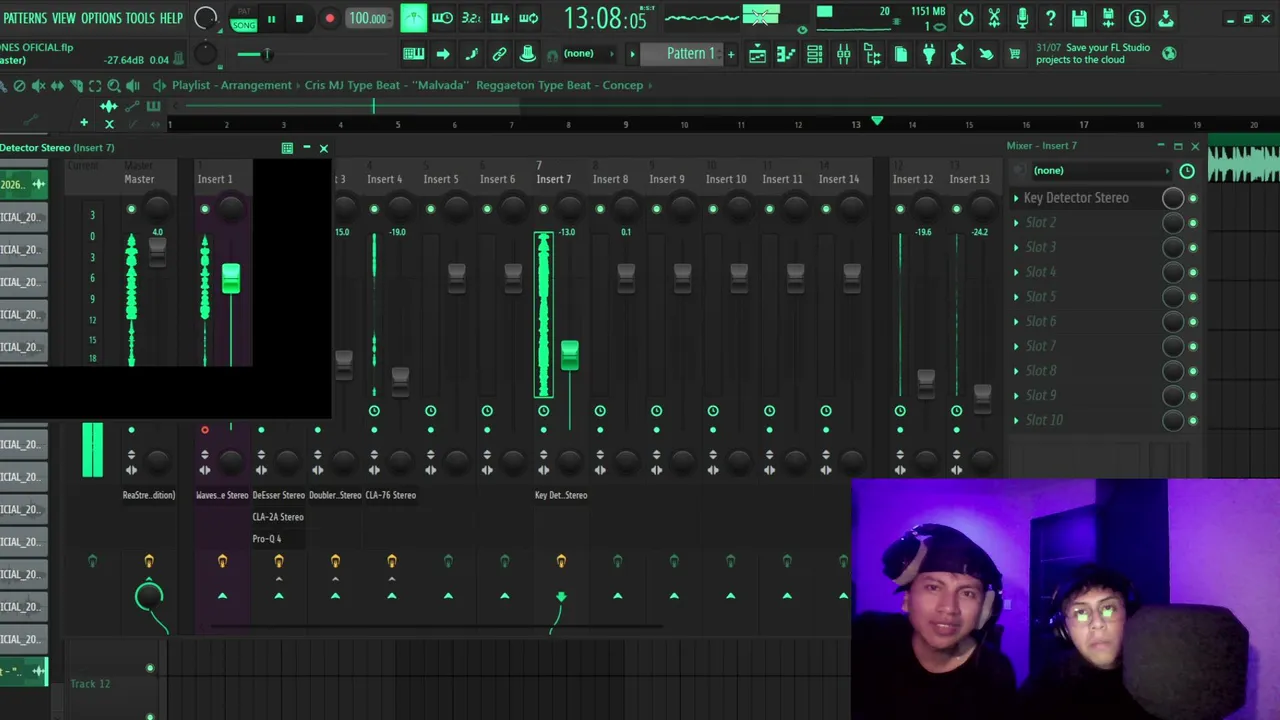1280x720 pixels.
Task: Click the undo history icon
Action: pyautogui.click(x=966, y=18)
